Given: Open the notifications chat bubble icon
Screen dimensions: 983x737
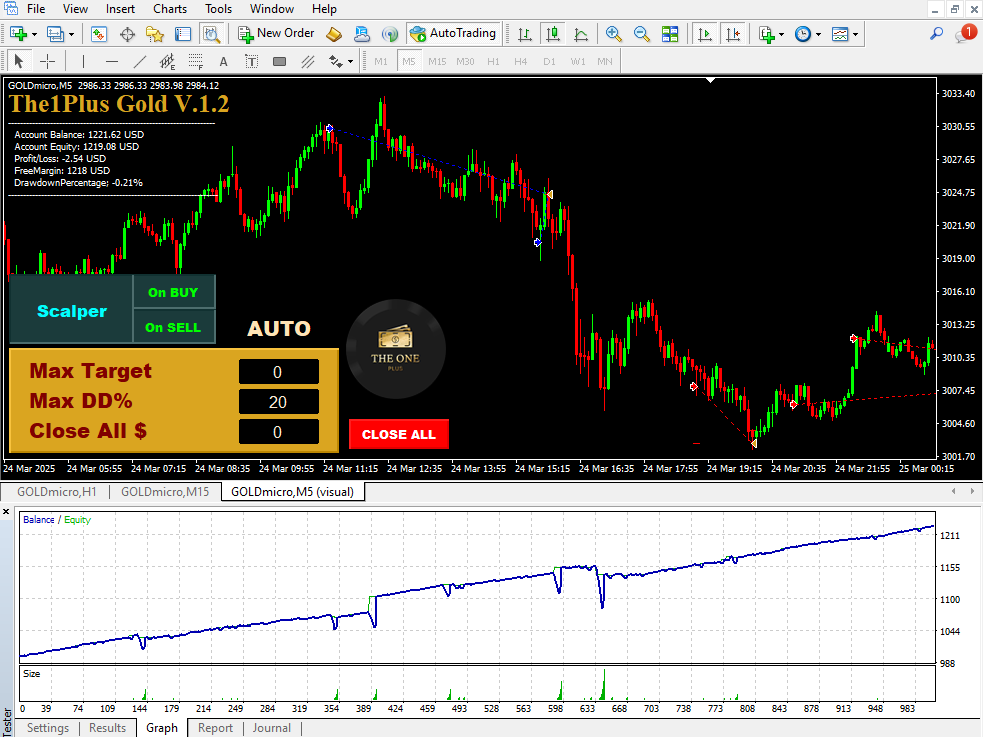Looking at the screenshot, I should click(x=965, y=34).
